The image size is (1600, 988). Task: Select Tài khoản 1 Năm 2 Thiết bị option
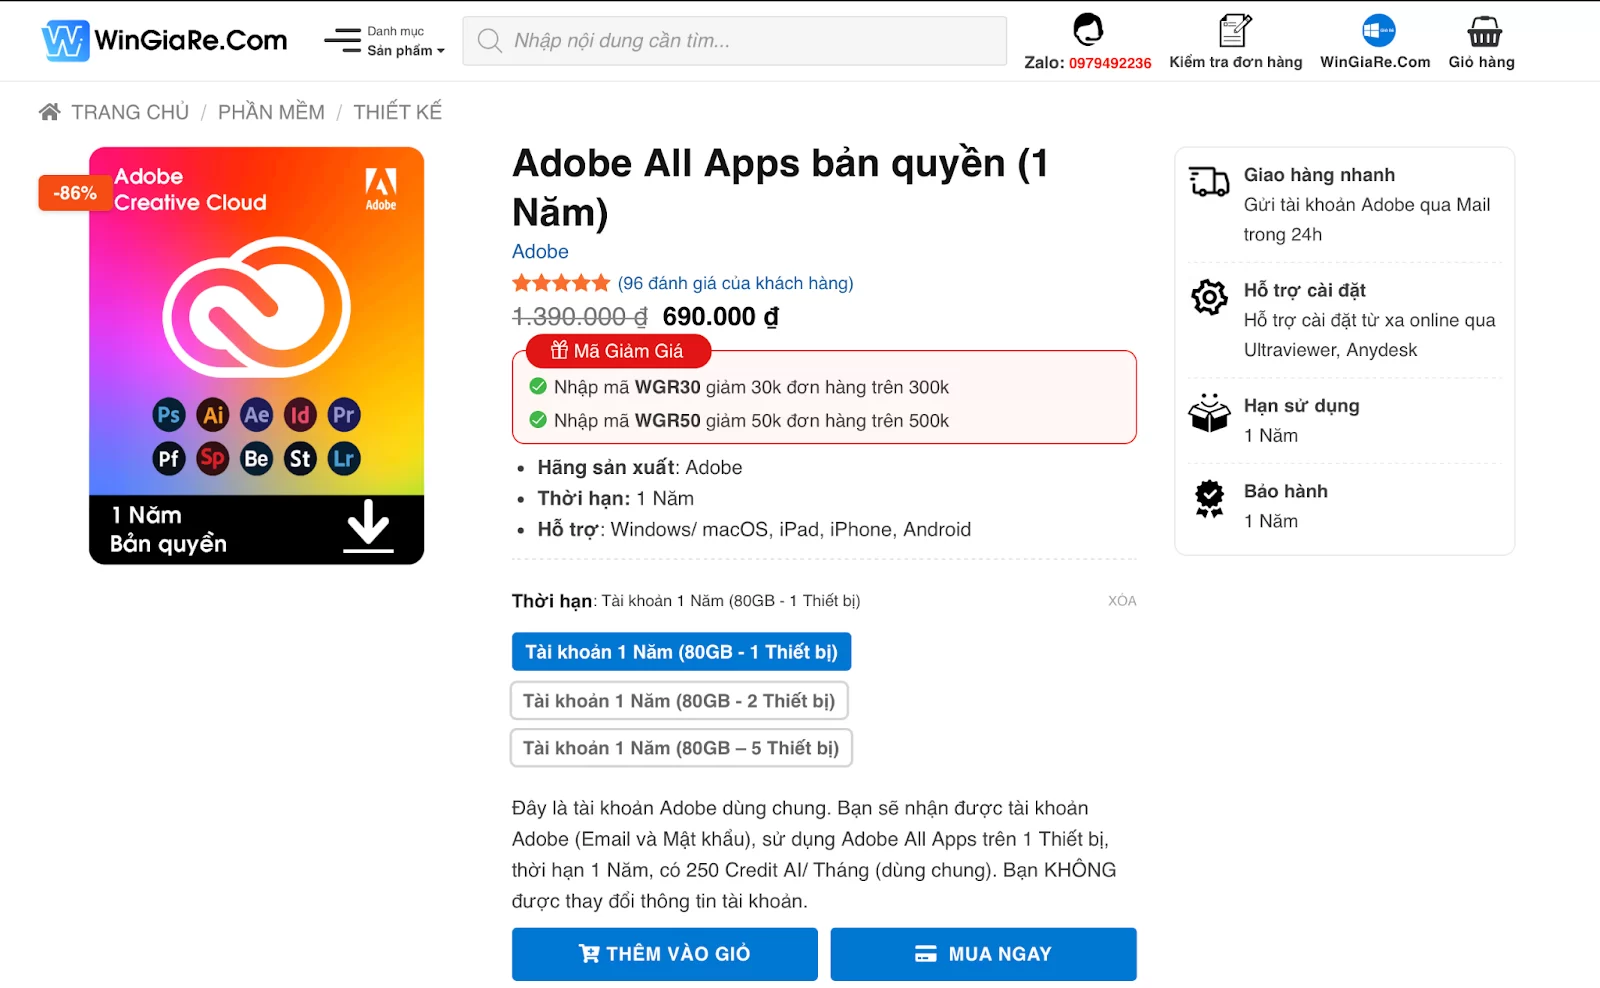tap(679, 701)
